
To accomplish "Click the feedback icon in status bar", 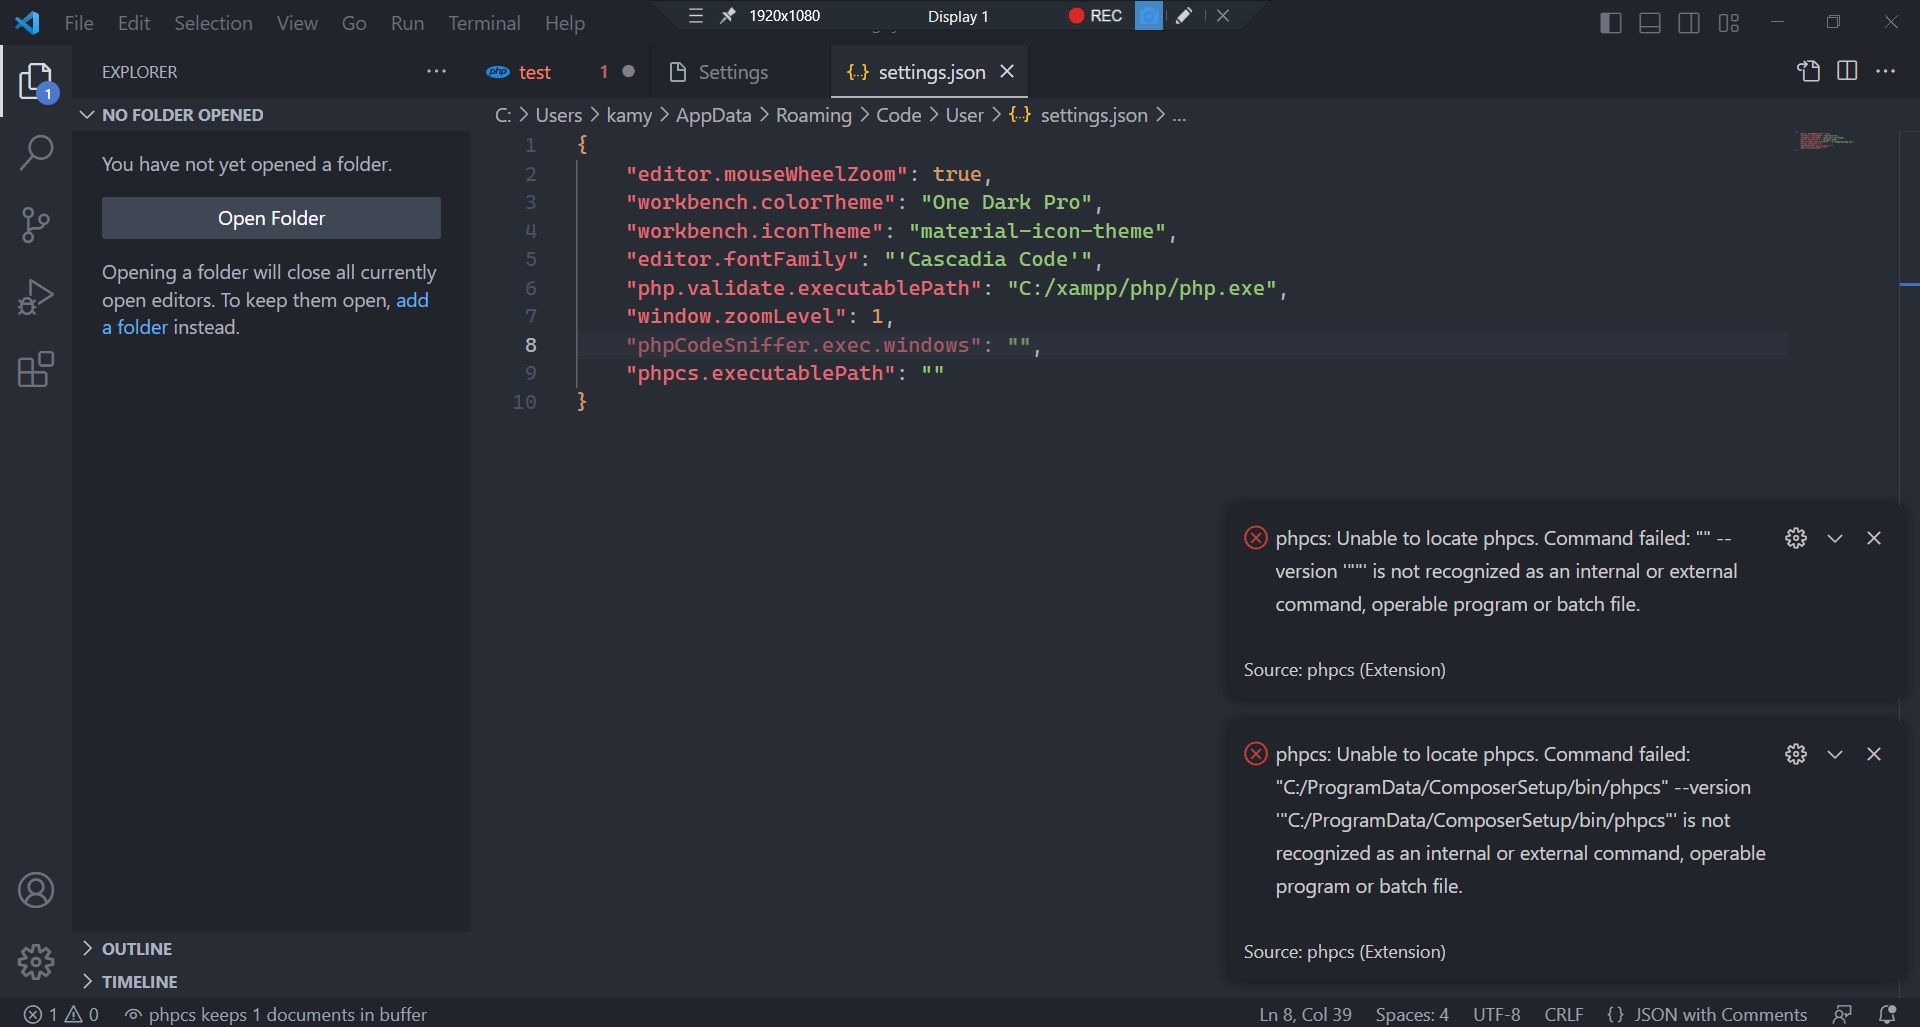I will point(1842,1014).
